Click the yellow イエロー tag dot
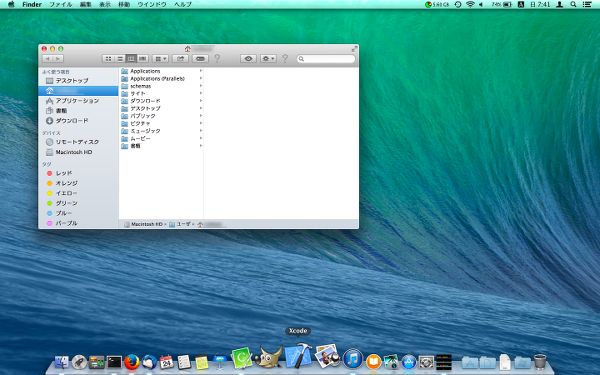This screenshot has width=600, height=375. (x=49, y=193)
